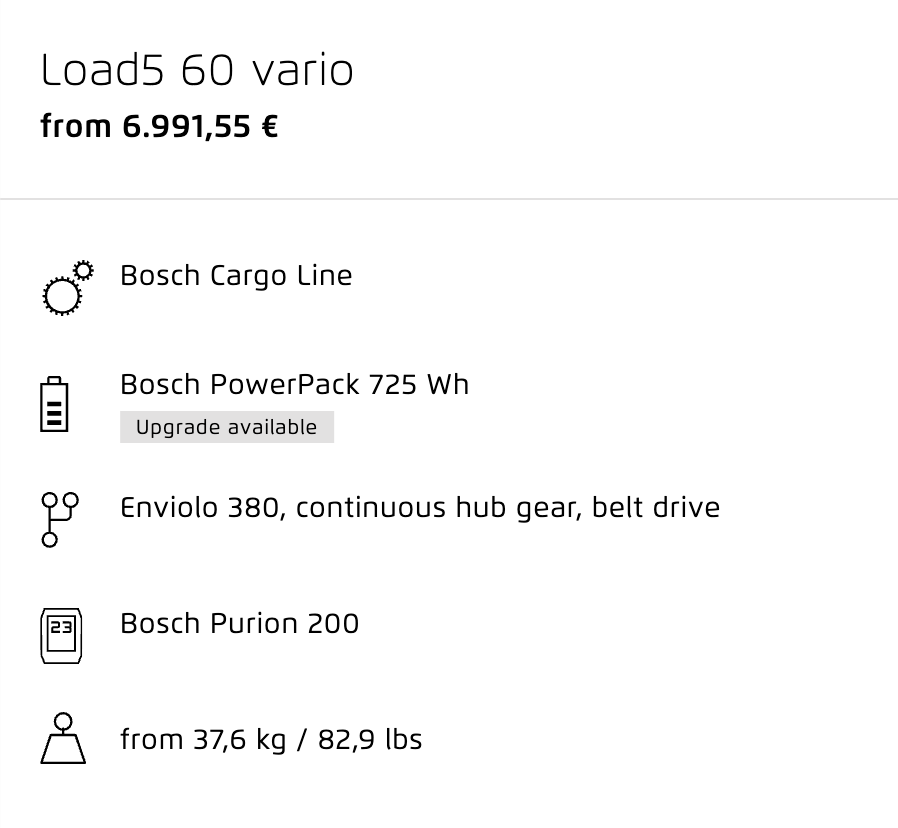Viewport: 898px width, 828px height.
Task: Select the hub gear shifting icon
Action: (x=60, y=519)
